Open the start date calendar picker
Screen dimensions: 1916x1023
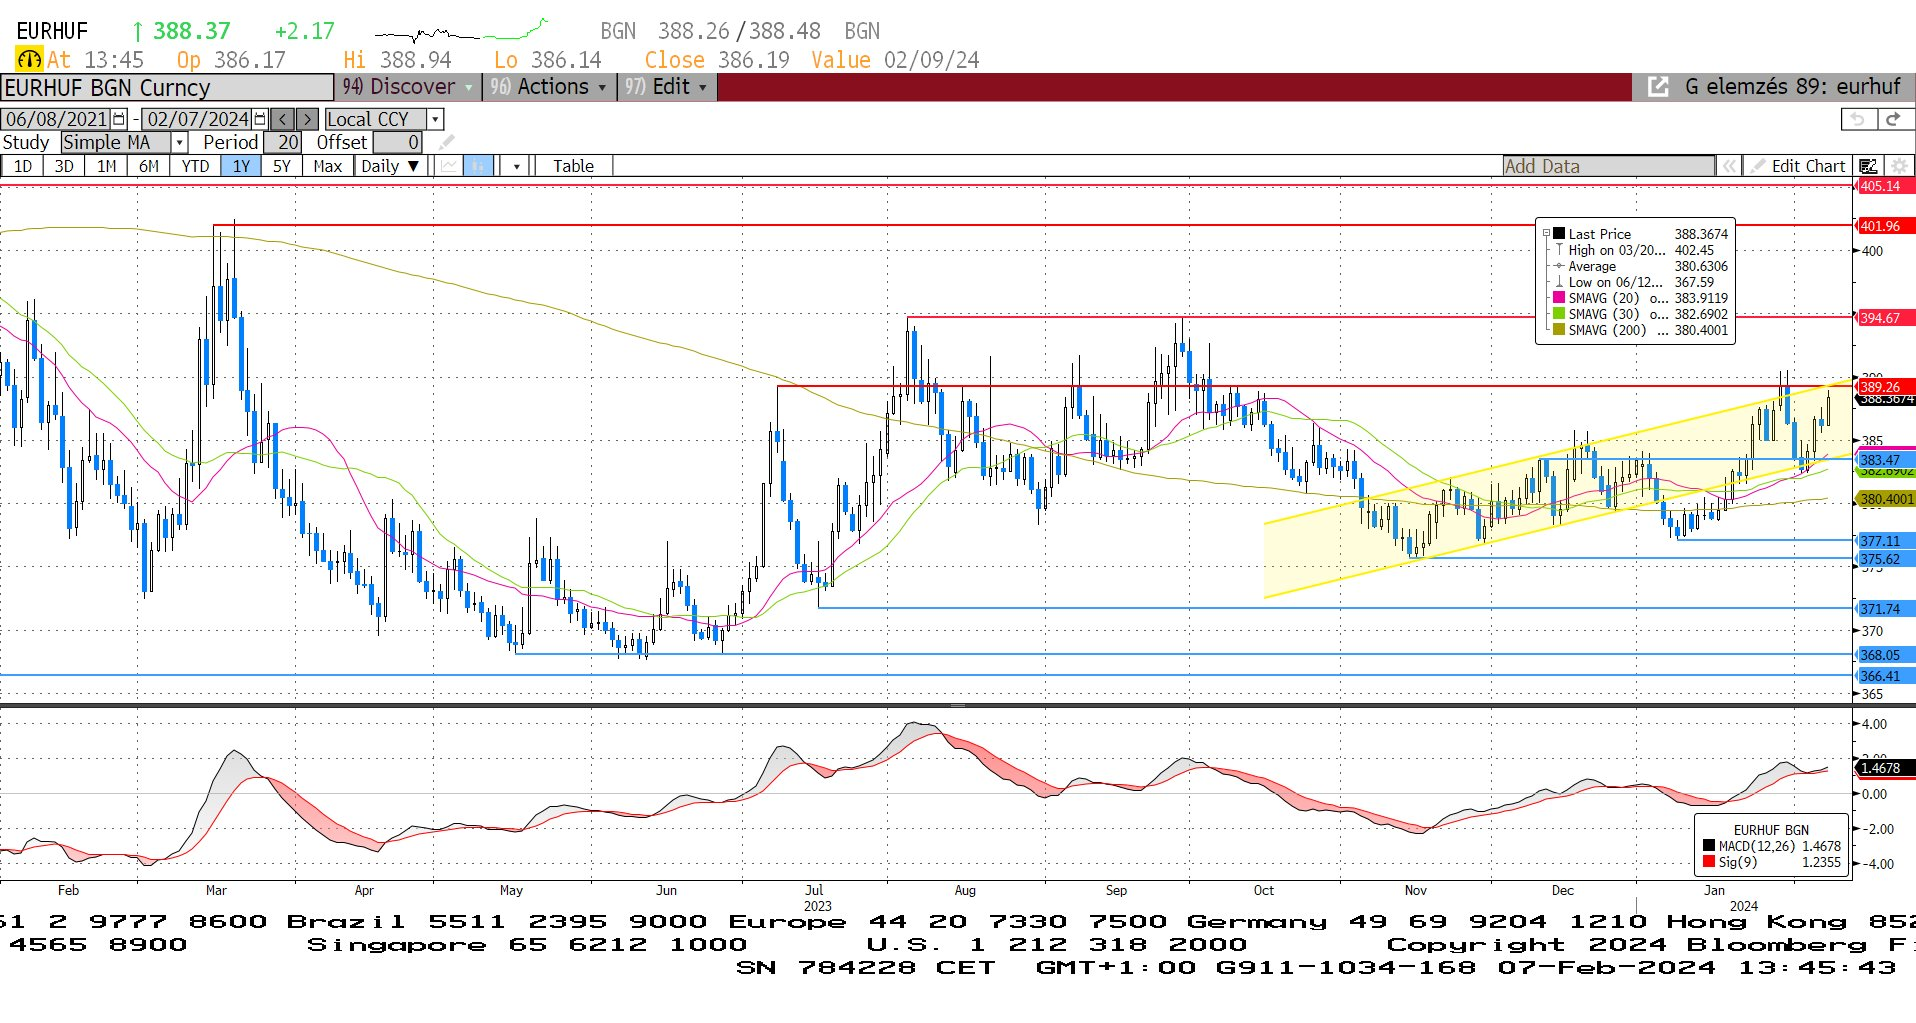coord(120,119)
